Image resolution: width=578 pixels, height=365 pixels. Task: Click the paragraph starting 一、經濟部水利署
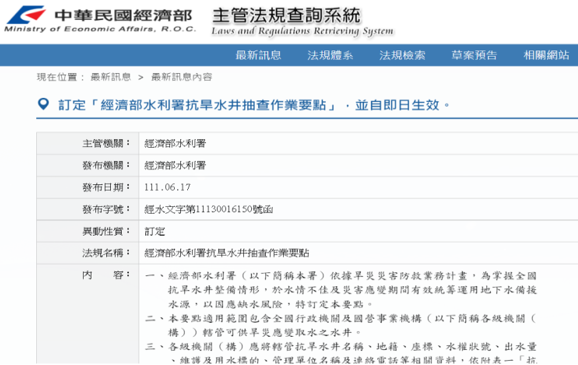coord(341,290)
